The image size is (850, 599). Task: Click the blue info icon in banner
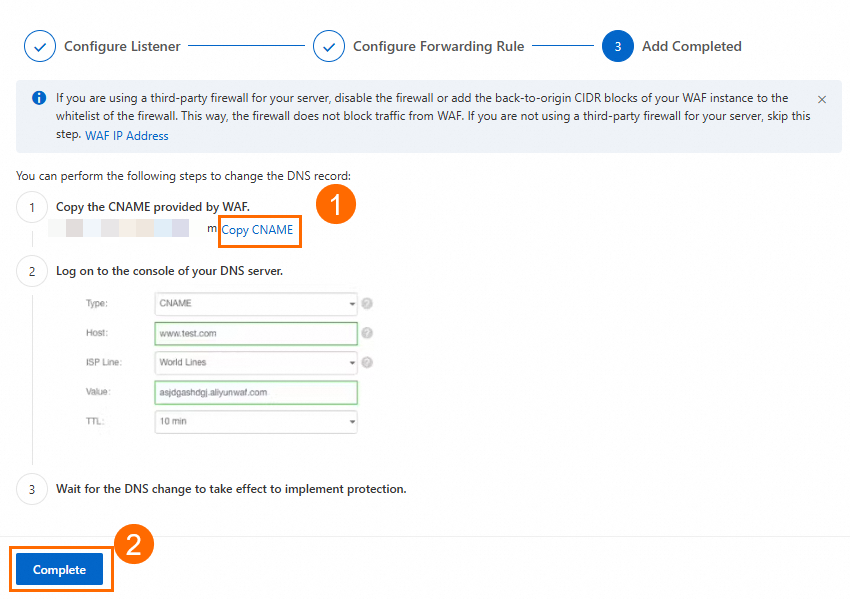click(x=39, y=98)
